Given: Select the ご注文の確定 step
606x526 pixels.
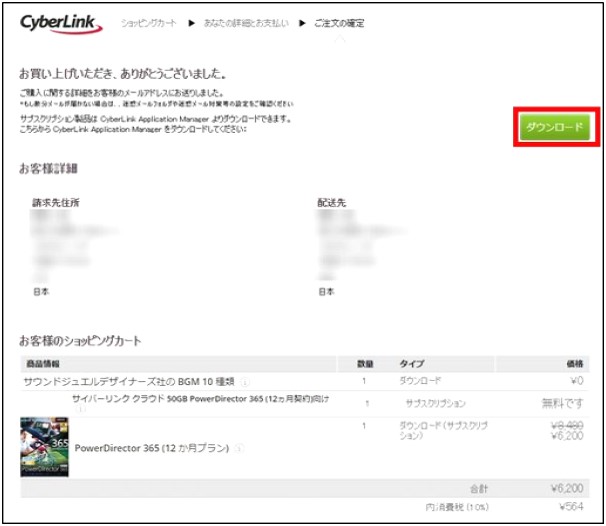Looking at the screenshot, I should pyautogui.click(x=339, y=23).
